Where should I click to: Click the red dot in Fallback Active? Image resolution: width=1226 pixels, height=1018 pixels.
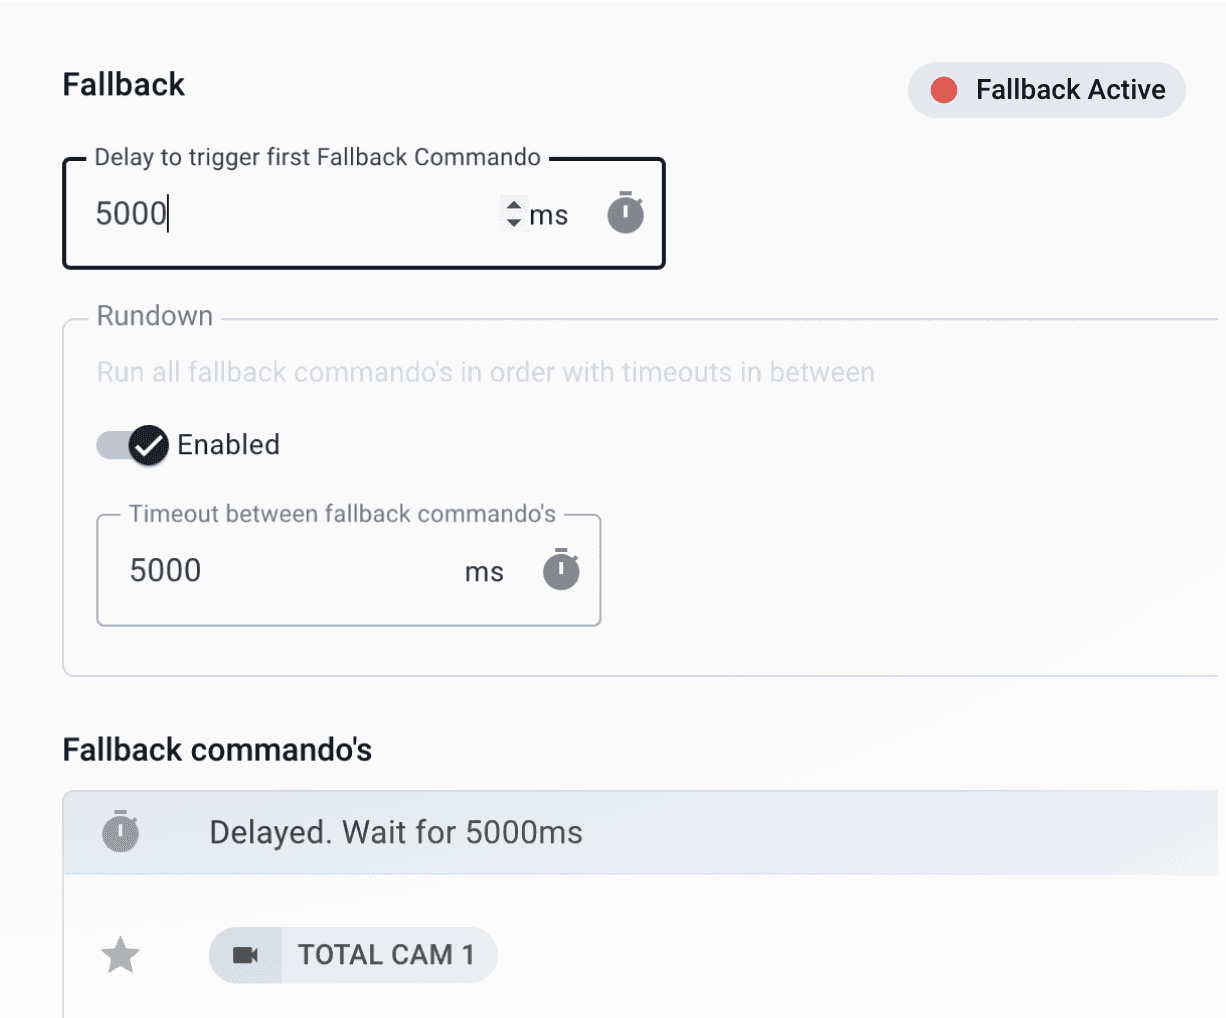pos(943,90)
